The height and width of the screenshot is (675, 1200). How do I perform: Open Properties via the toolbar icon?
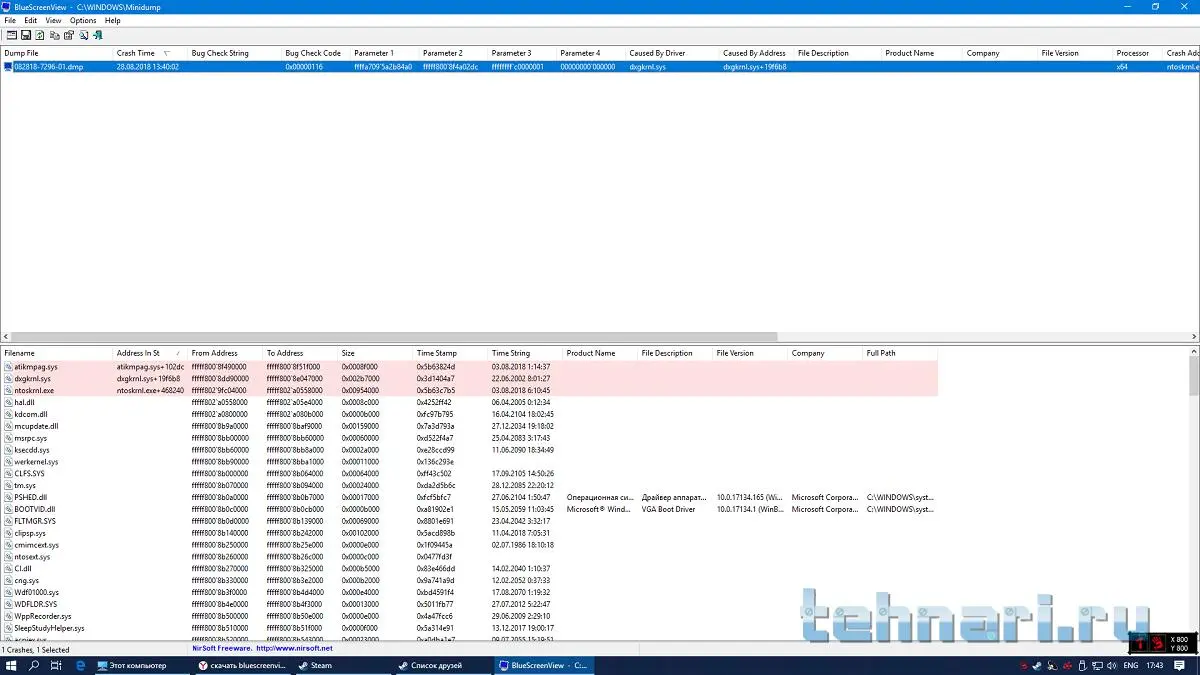pyautogui.click(x=69, y=35)
